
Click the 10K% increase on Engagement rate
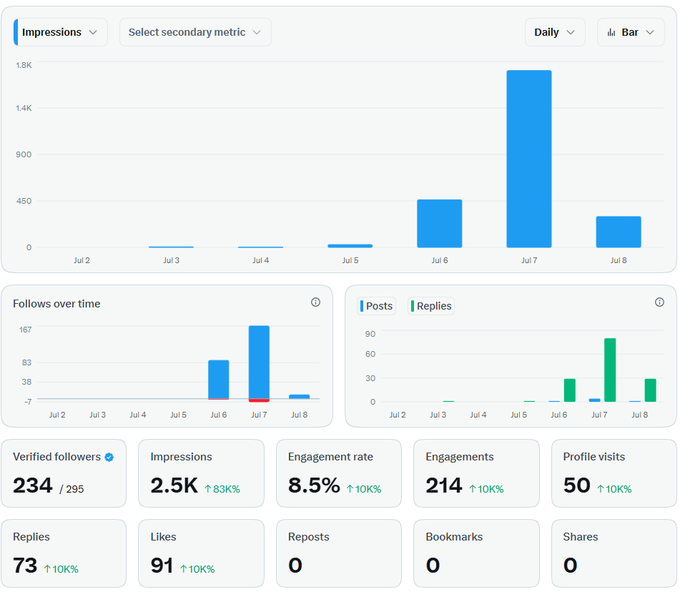tap(363, 489)
